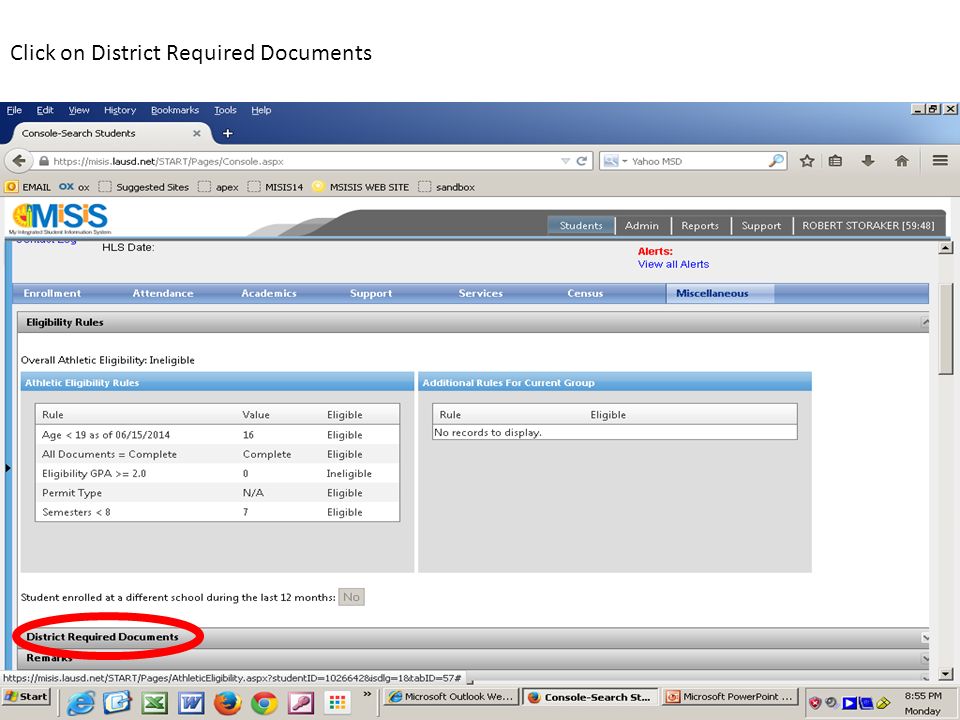Viewport: 960px width, 720px height.
Task: Switch to the Services tab
Action: [x=481, y=293]
